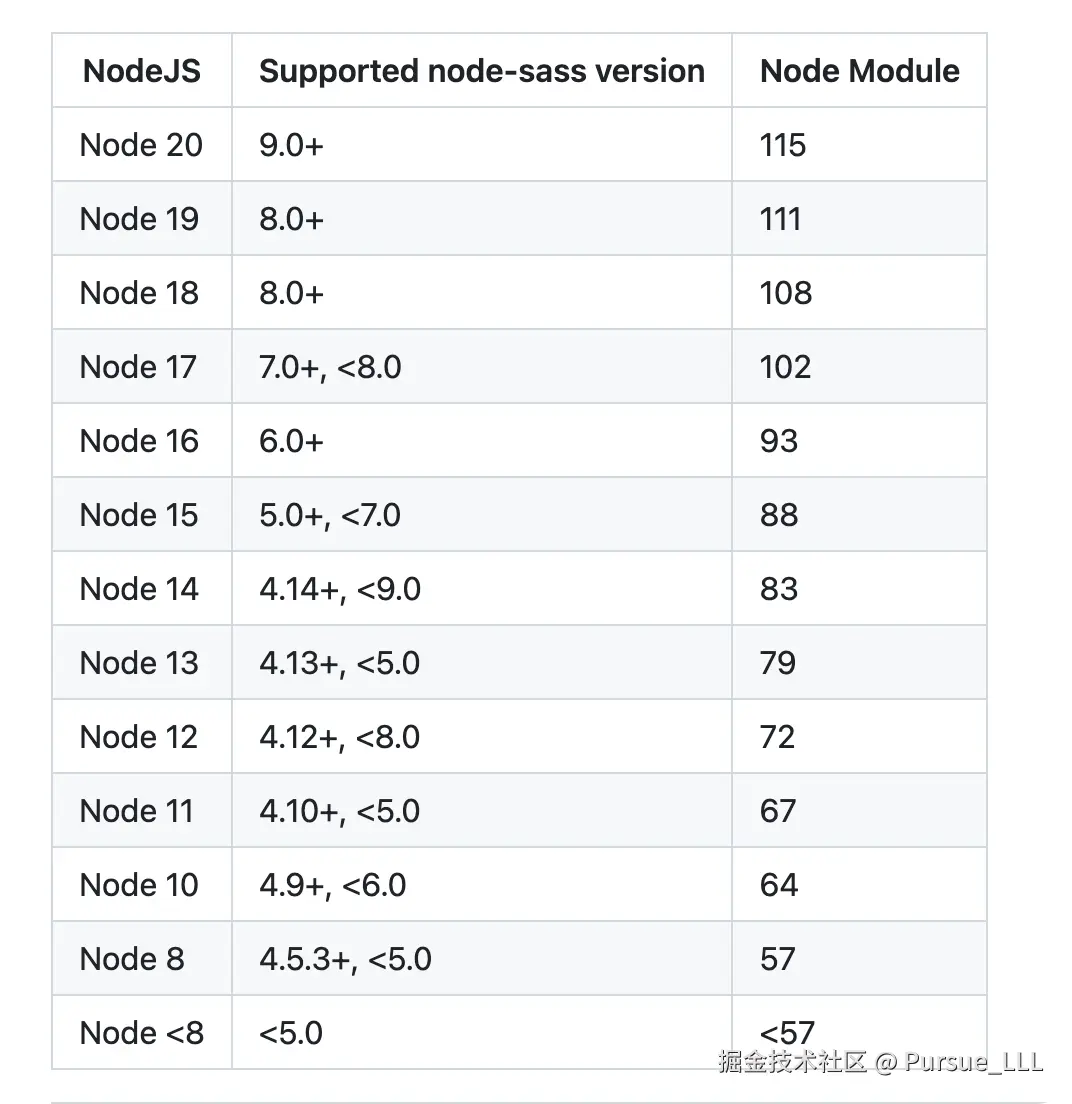
Task: Click the NodeJS column header
Action: [x=142, y=71]
